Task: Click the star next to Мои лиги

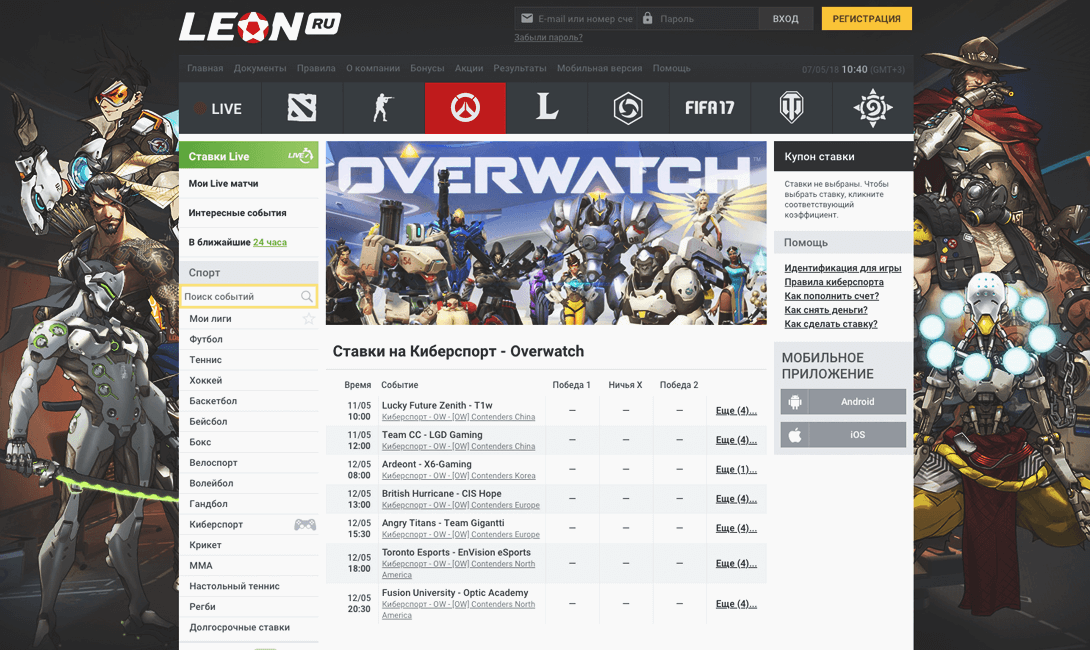Action: [309, 318]
